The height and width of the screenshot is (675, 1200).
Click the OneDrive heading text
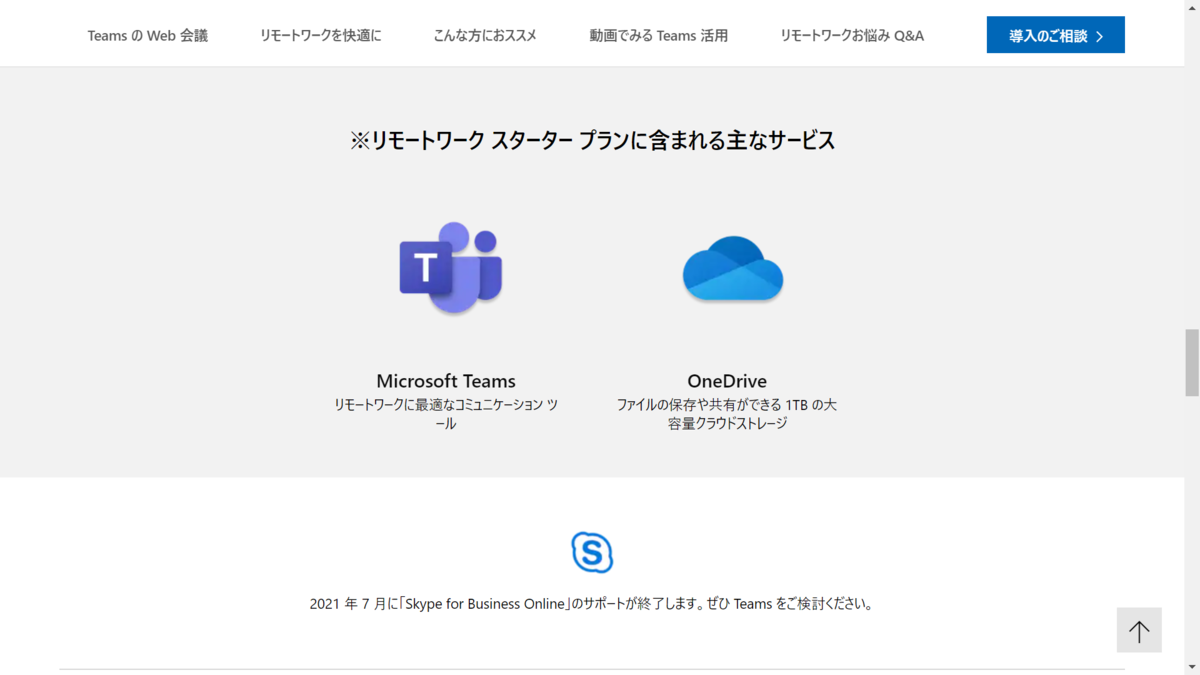pos(727,381)
